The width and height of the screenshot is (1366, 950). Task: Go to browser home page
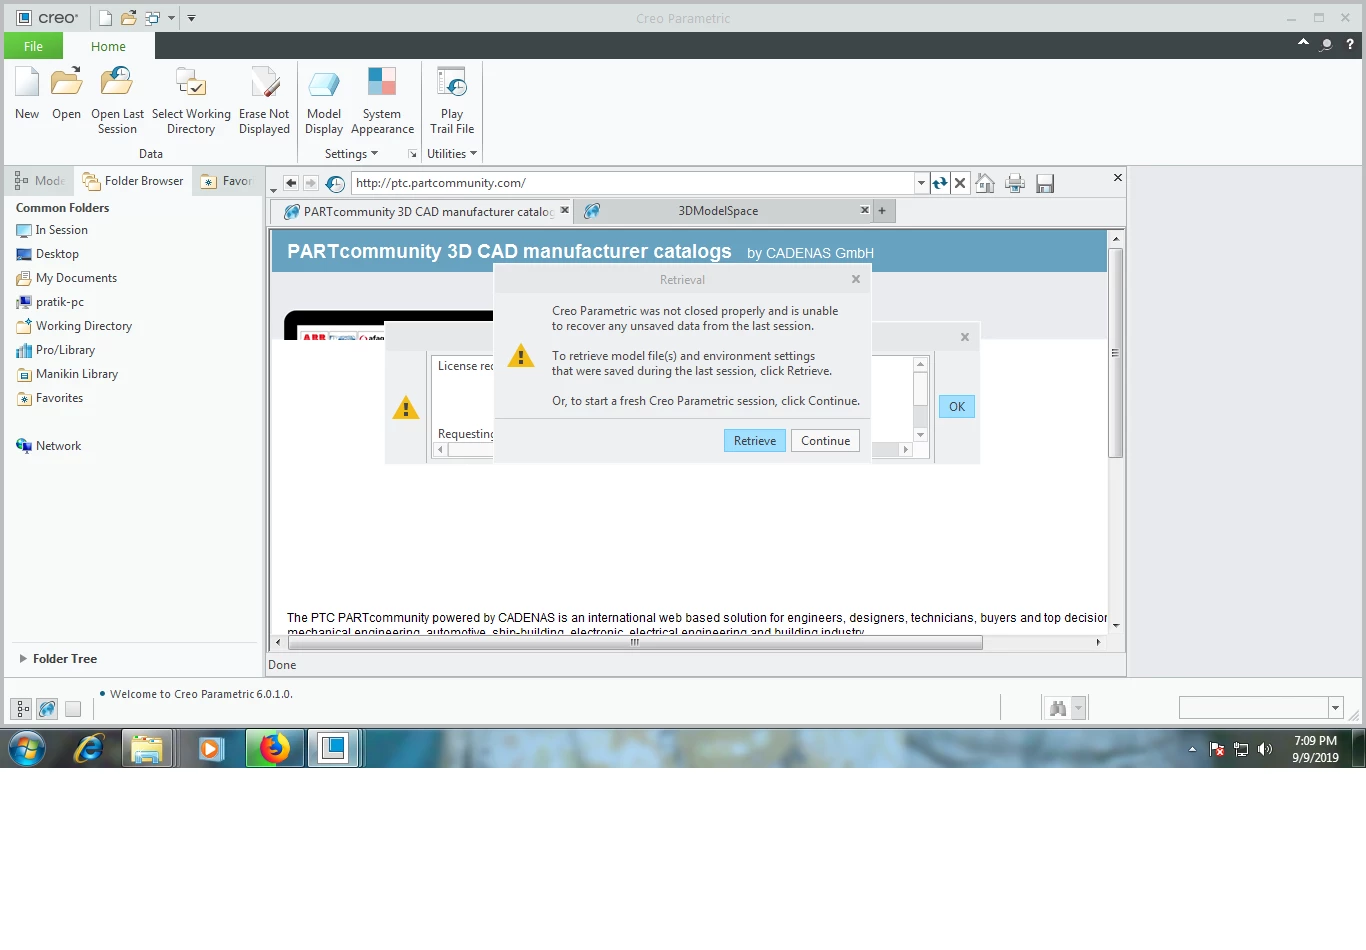985,183
